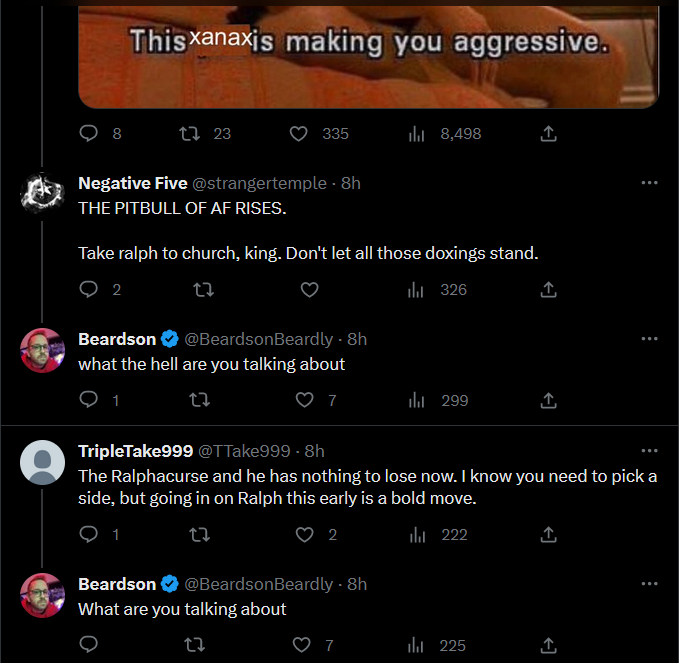Open @strangertemple profile handle
This screenshot has width=679, height=663.
(259, 183)
